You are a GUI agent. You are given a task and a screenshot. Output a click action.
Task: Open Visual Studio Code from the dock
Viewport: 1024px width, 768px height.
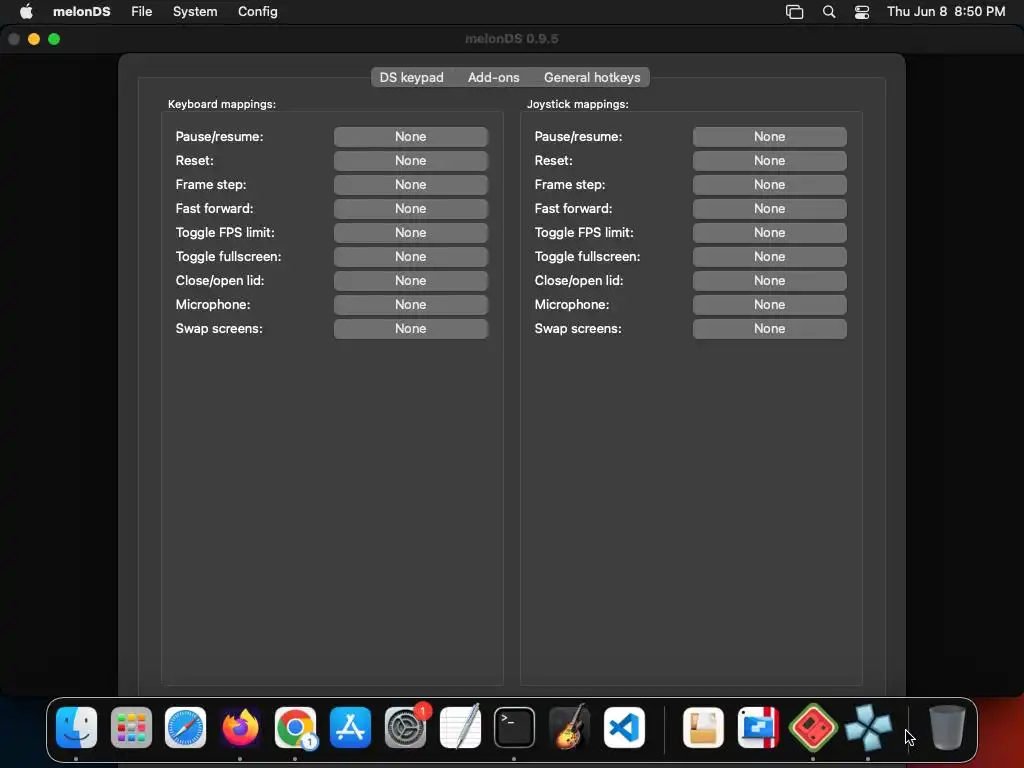tap(624, 727)
